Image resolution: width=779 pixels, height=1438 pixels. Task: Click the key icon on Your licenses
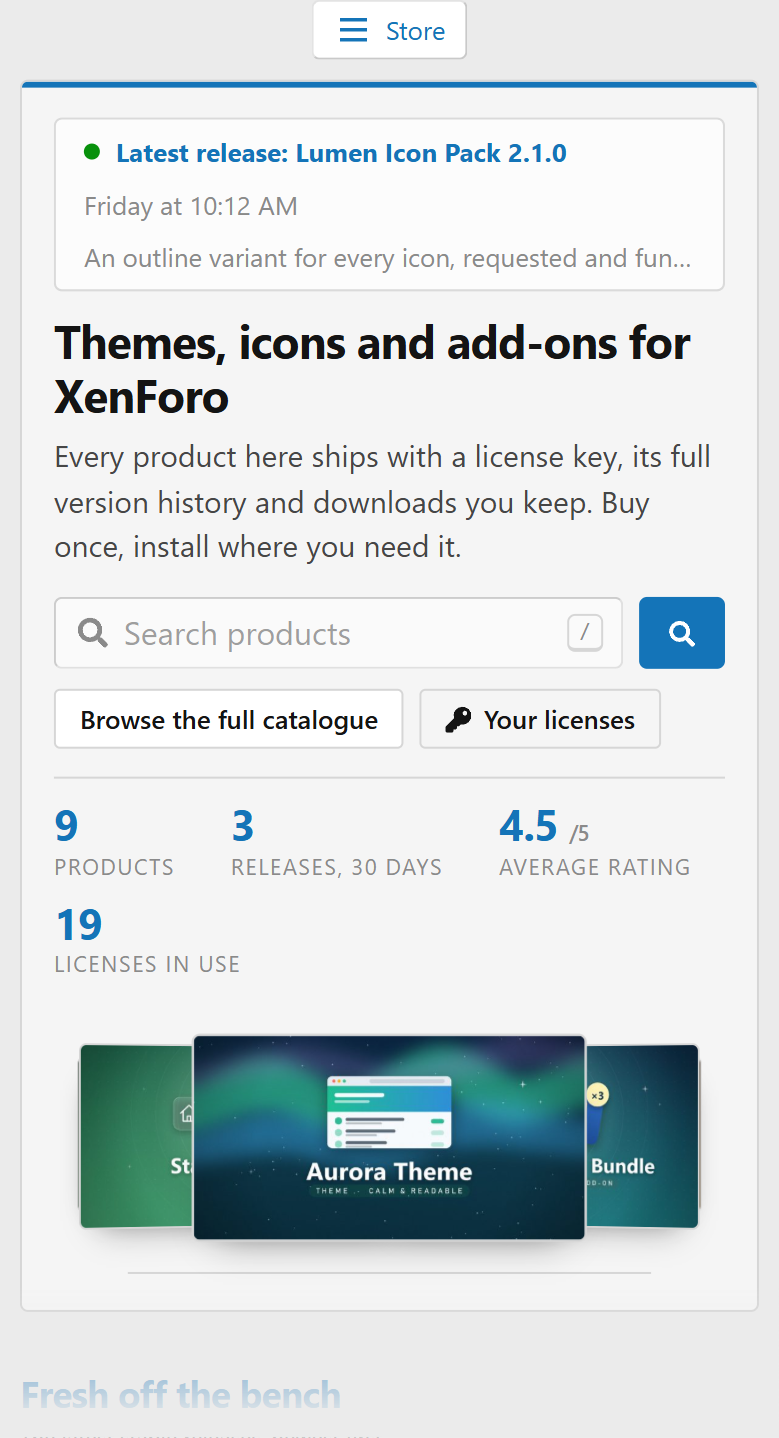(x=458, y=720)
